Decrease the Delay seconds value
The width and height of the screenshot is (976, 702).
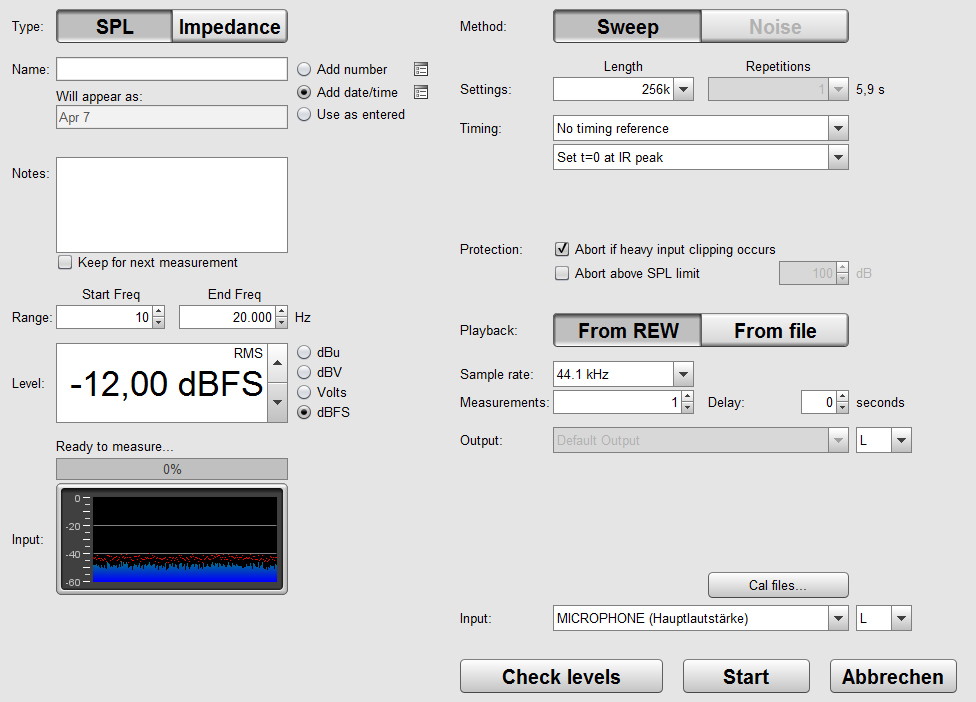[x=844, y=408]
